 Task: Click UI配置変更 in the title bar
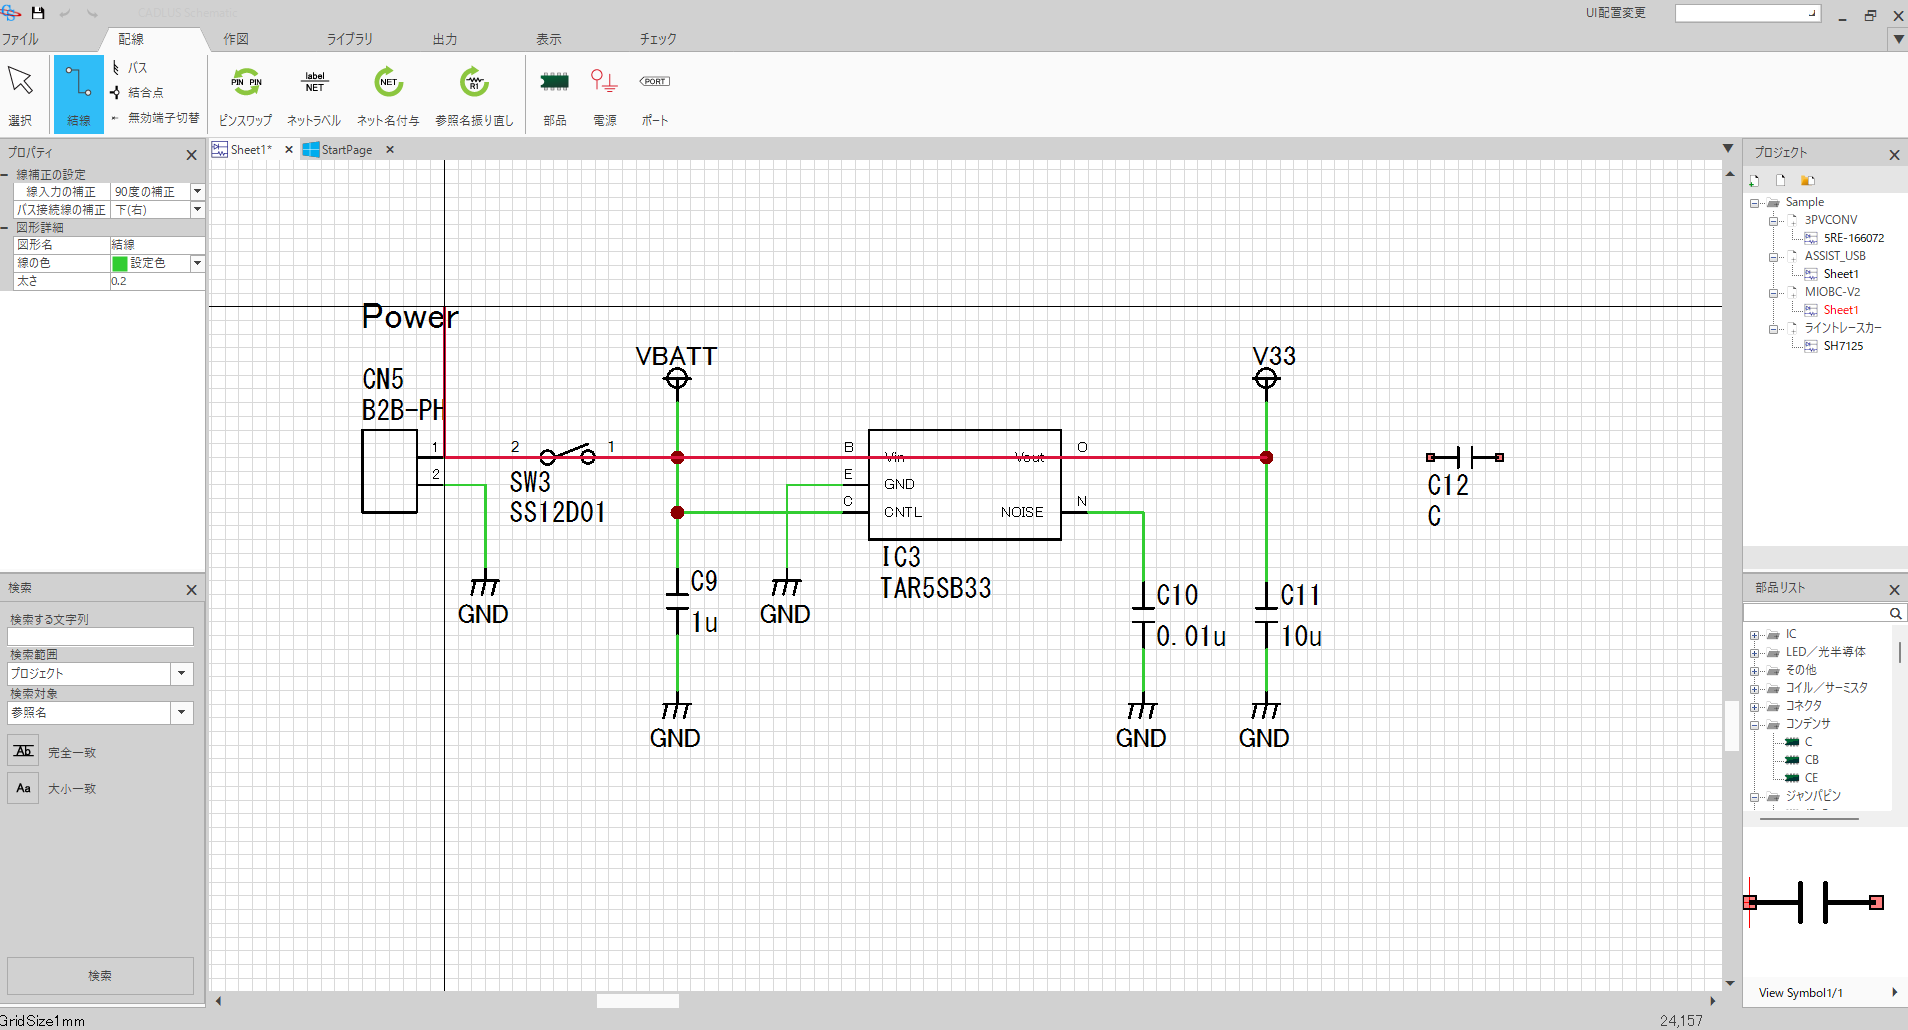click(x=1615, y=13)
